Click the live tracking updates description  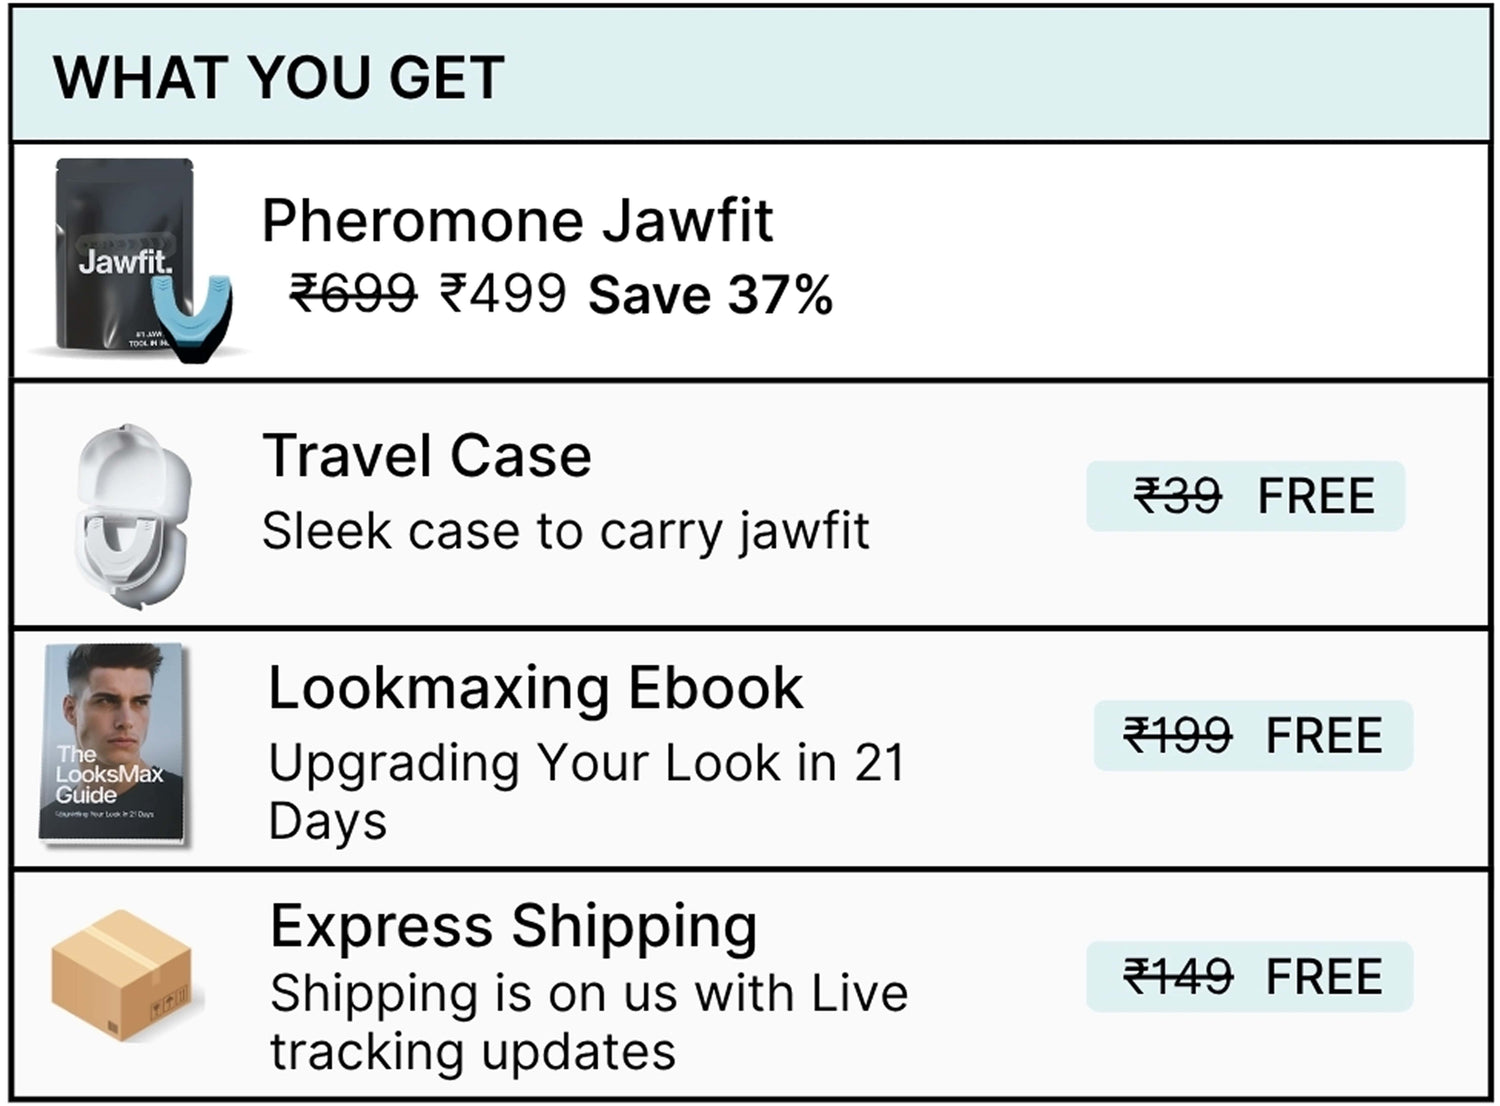click(589, 1022)
